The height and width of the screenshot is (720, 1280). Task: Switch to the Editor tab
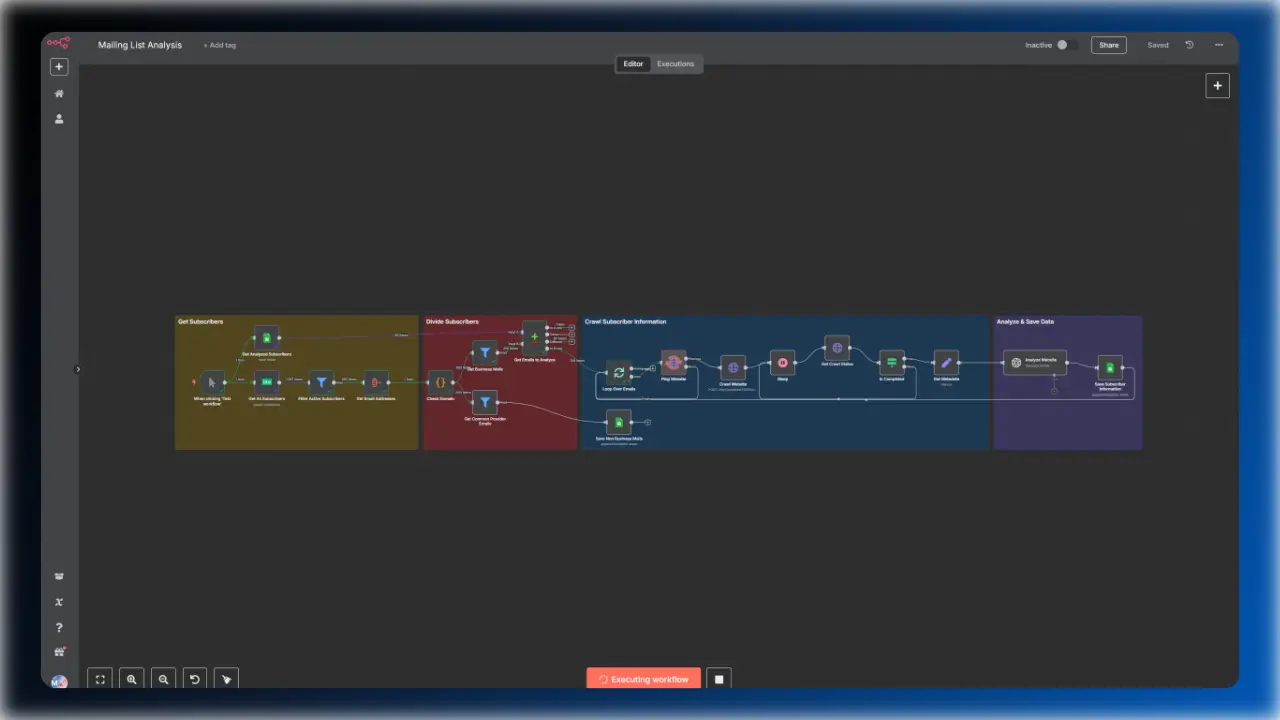(x=633, y=64)
